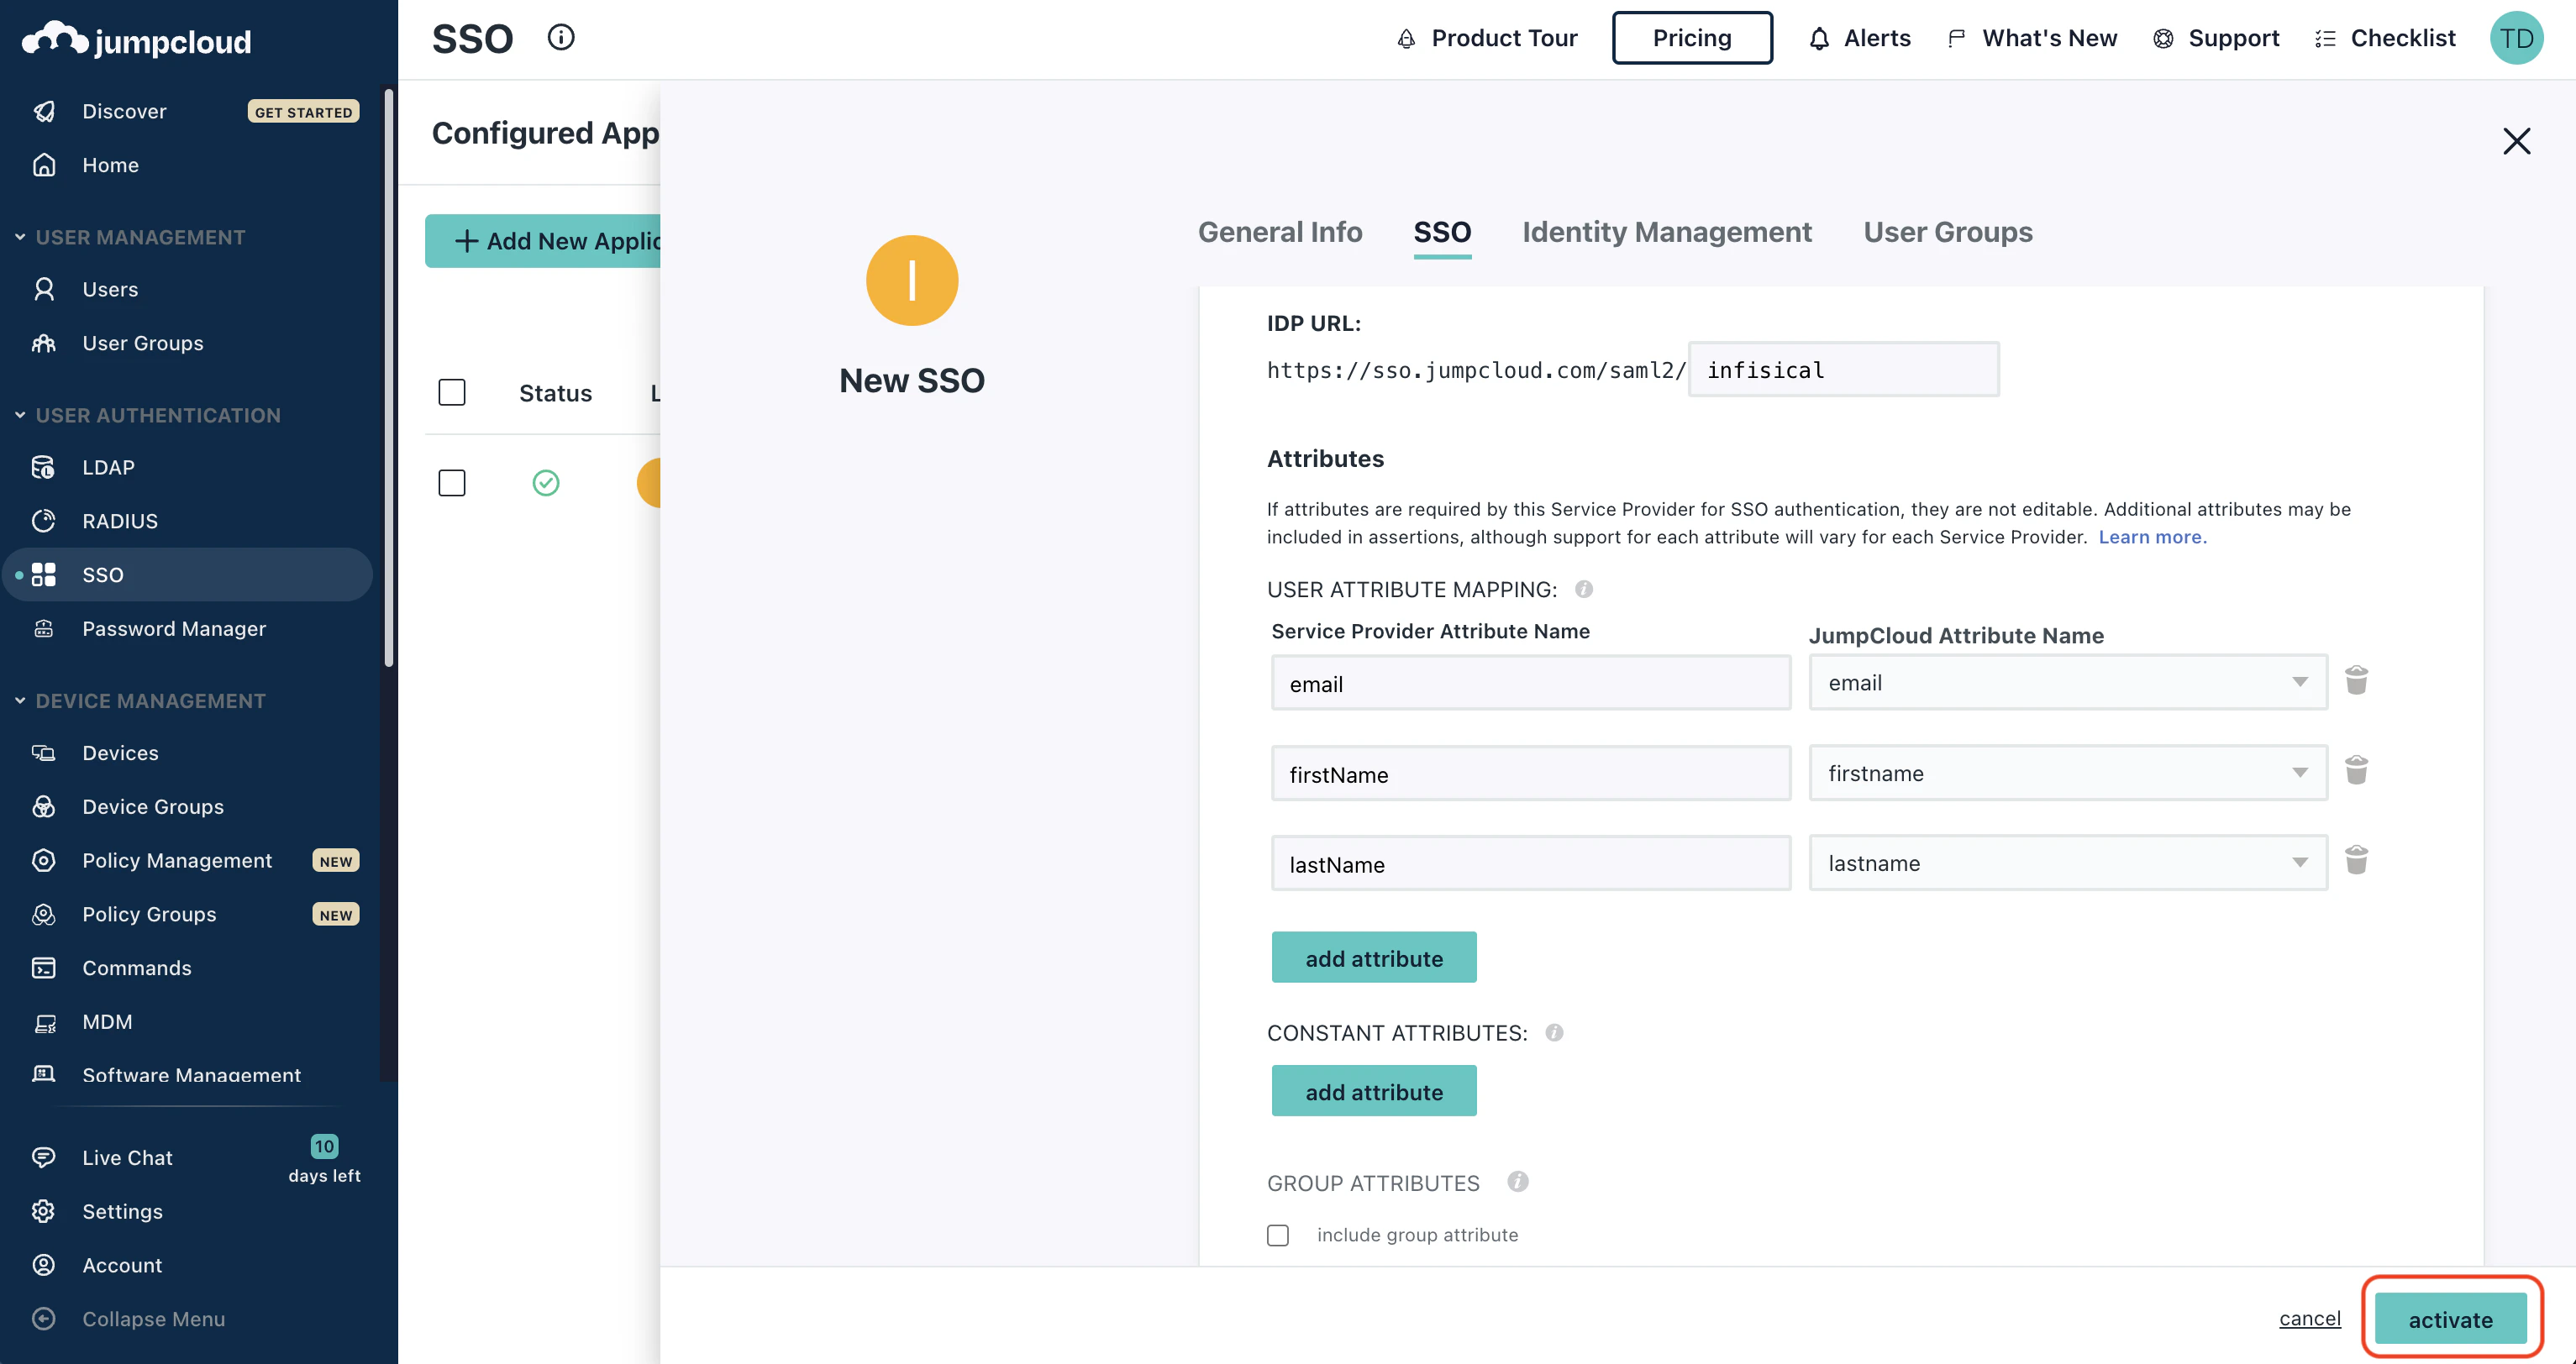Screen dimensions: 2576x1364
Task: Delete the firstName attribute mapping row
Action: point(2357,771)
